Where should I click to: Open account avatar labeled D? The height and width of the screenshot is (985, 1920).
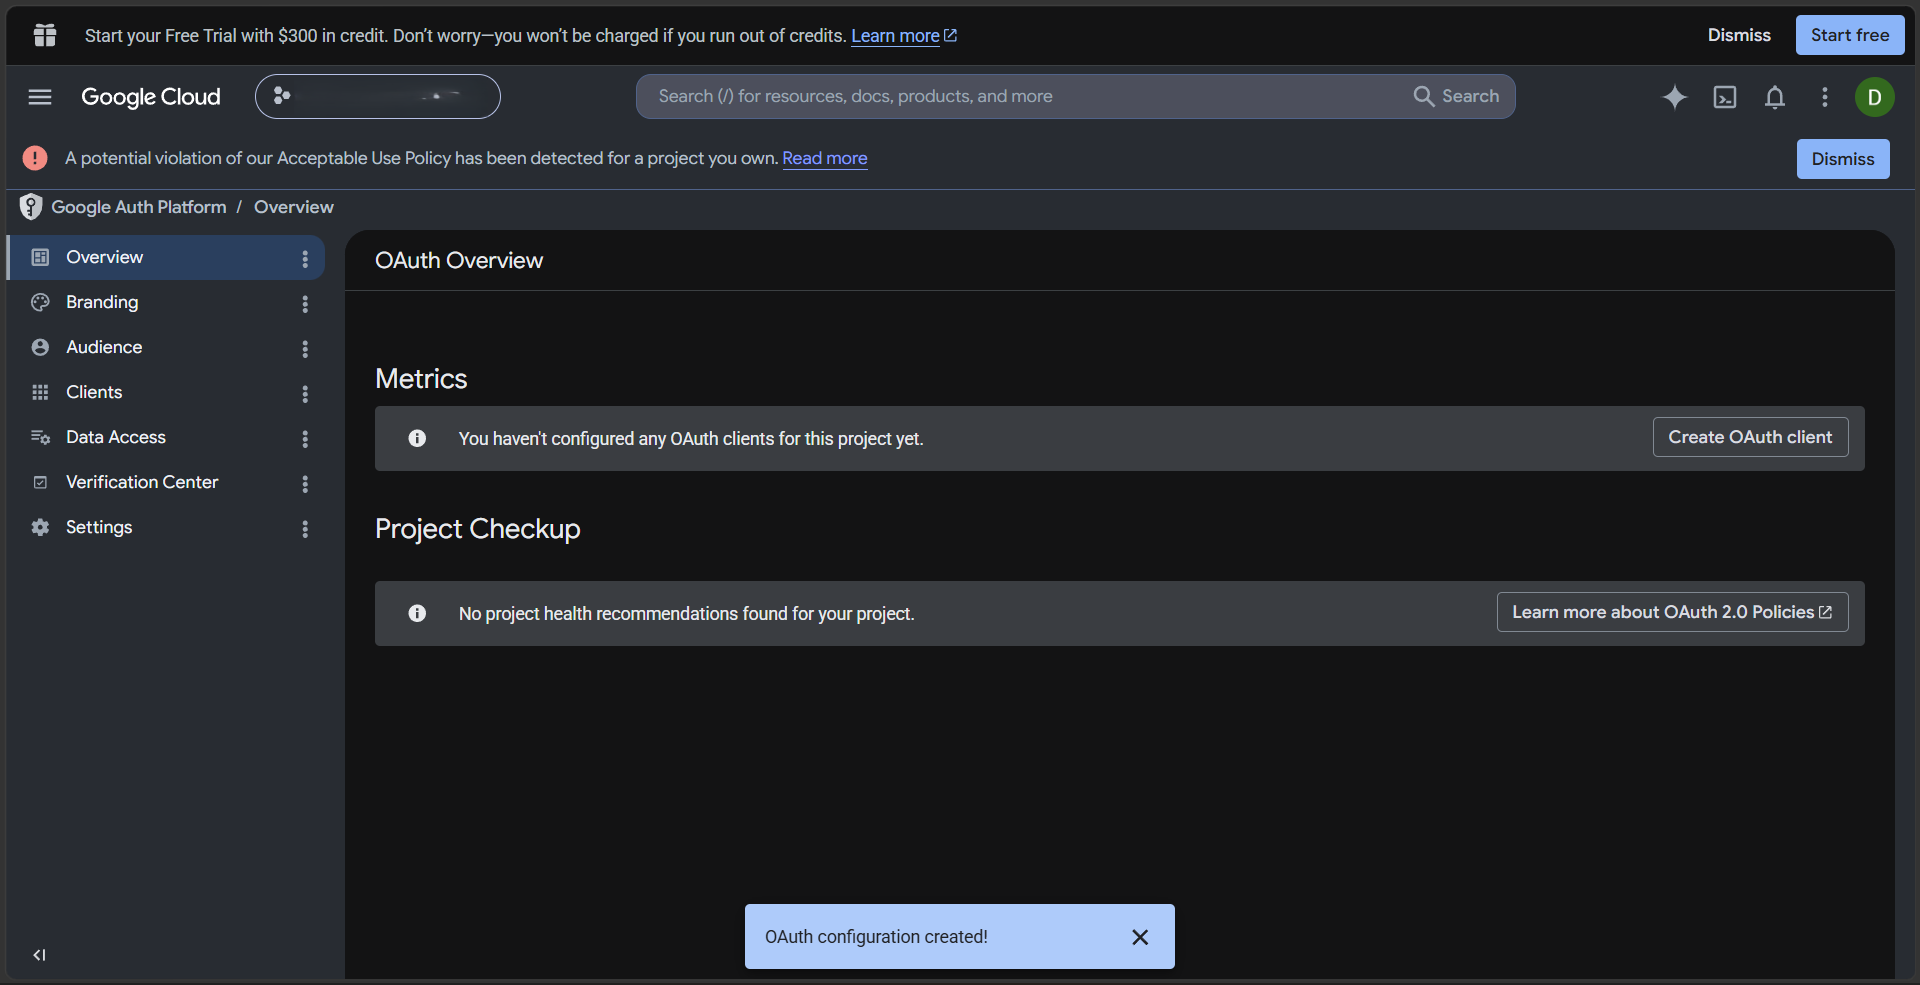click(x=1875, y=97)
